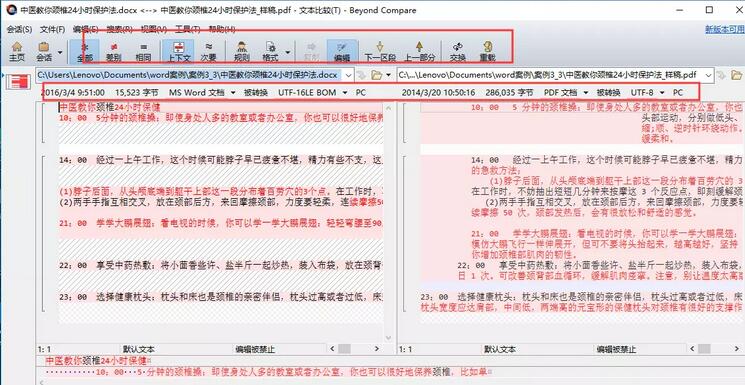Open the 工具(T) menu
Screen dimensions: 745x385
pyautogui.click(x=188, y=29)
